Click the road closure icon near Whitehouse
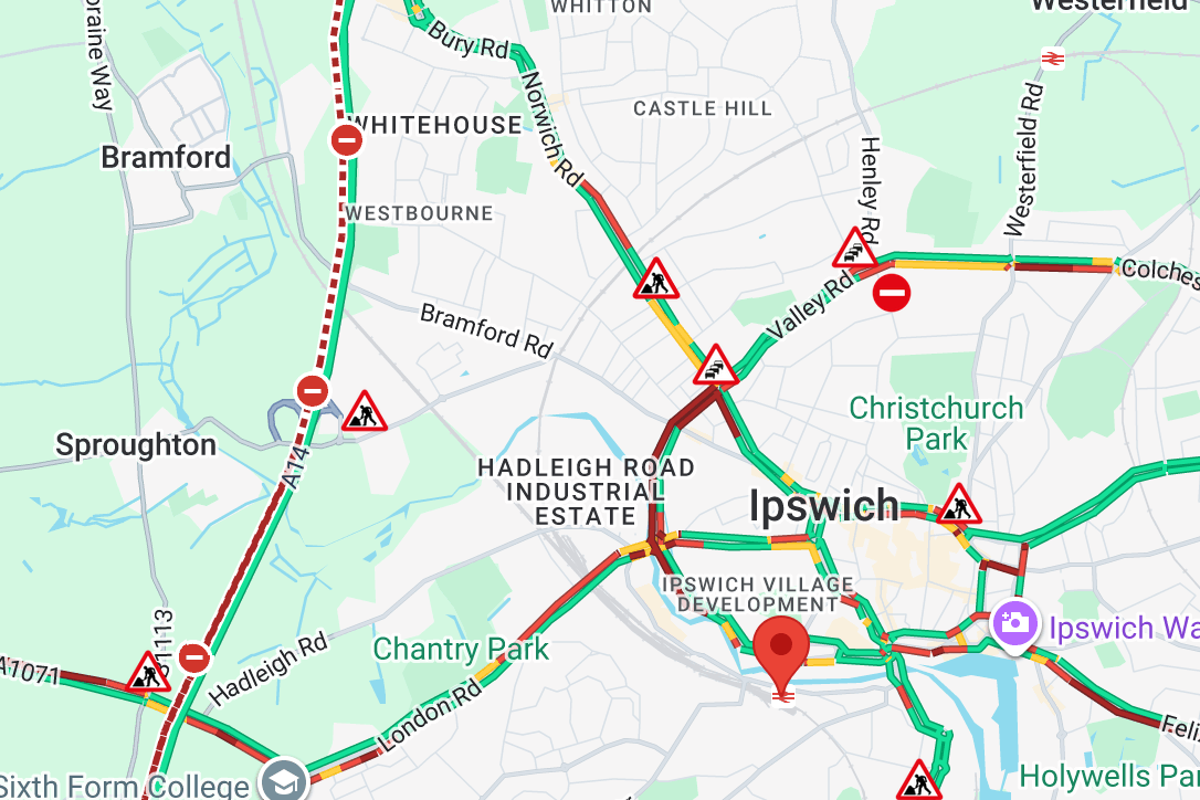The height and width of the screenshot is (800, 1200). 347,140
